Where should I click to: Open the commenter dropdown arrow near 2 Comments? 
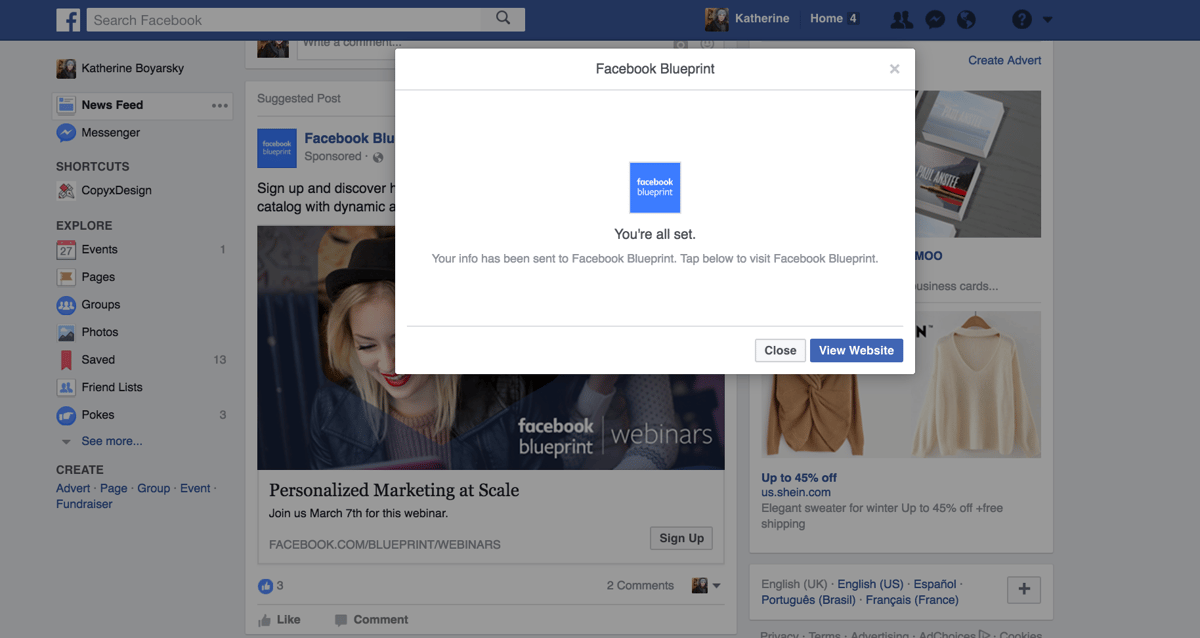717,585
